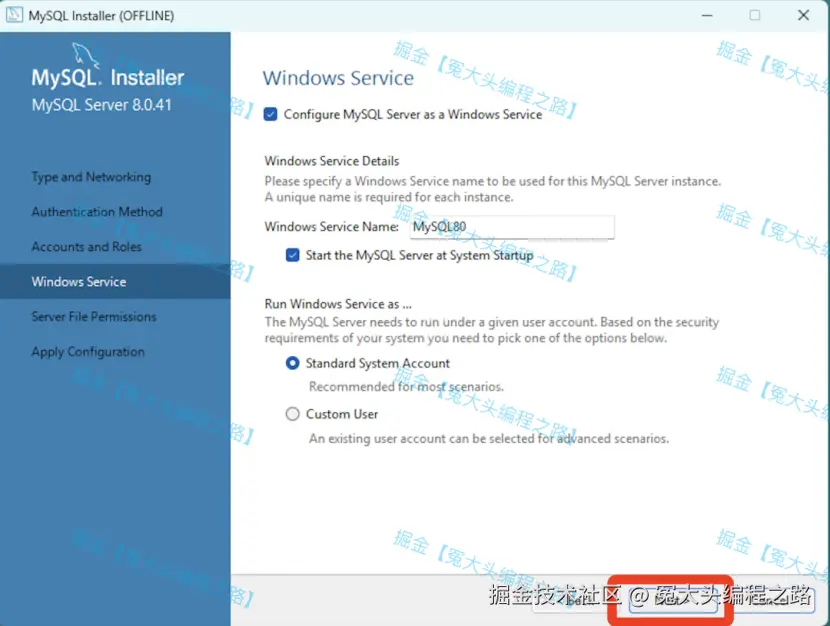This screenshot has height=626, width=830.
Task: Go to the Authentication Method step
Action: [97, 212]
